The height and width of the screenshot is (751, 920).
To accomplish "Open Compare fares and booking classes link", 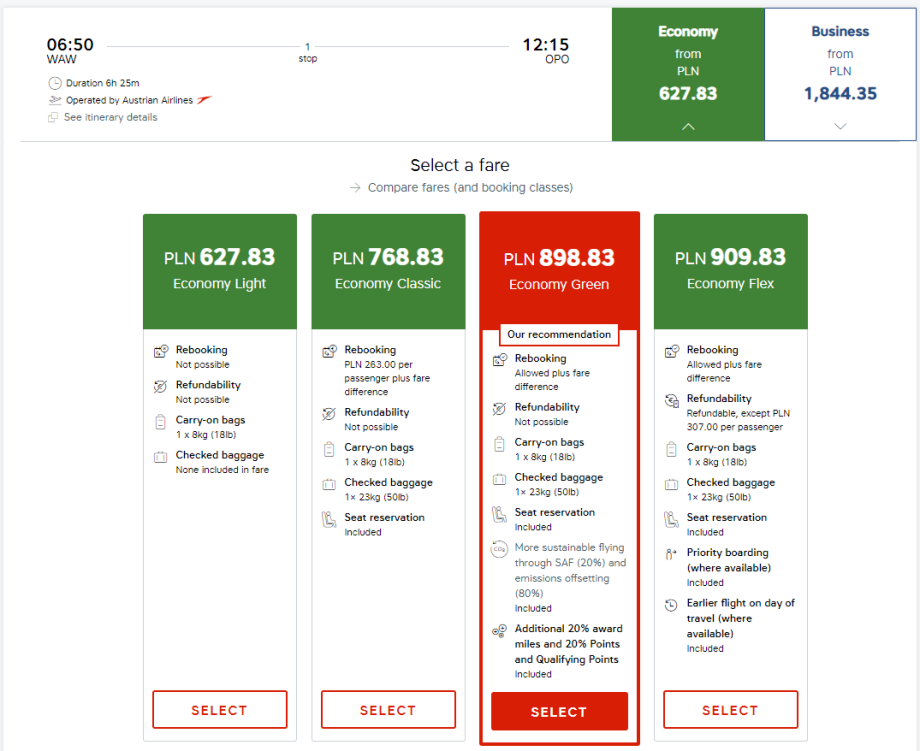I will (x=470, y=188).
